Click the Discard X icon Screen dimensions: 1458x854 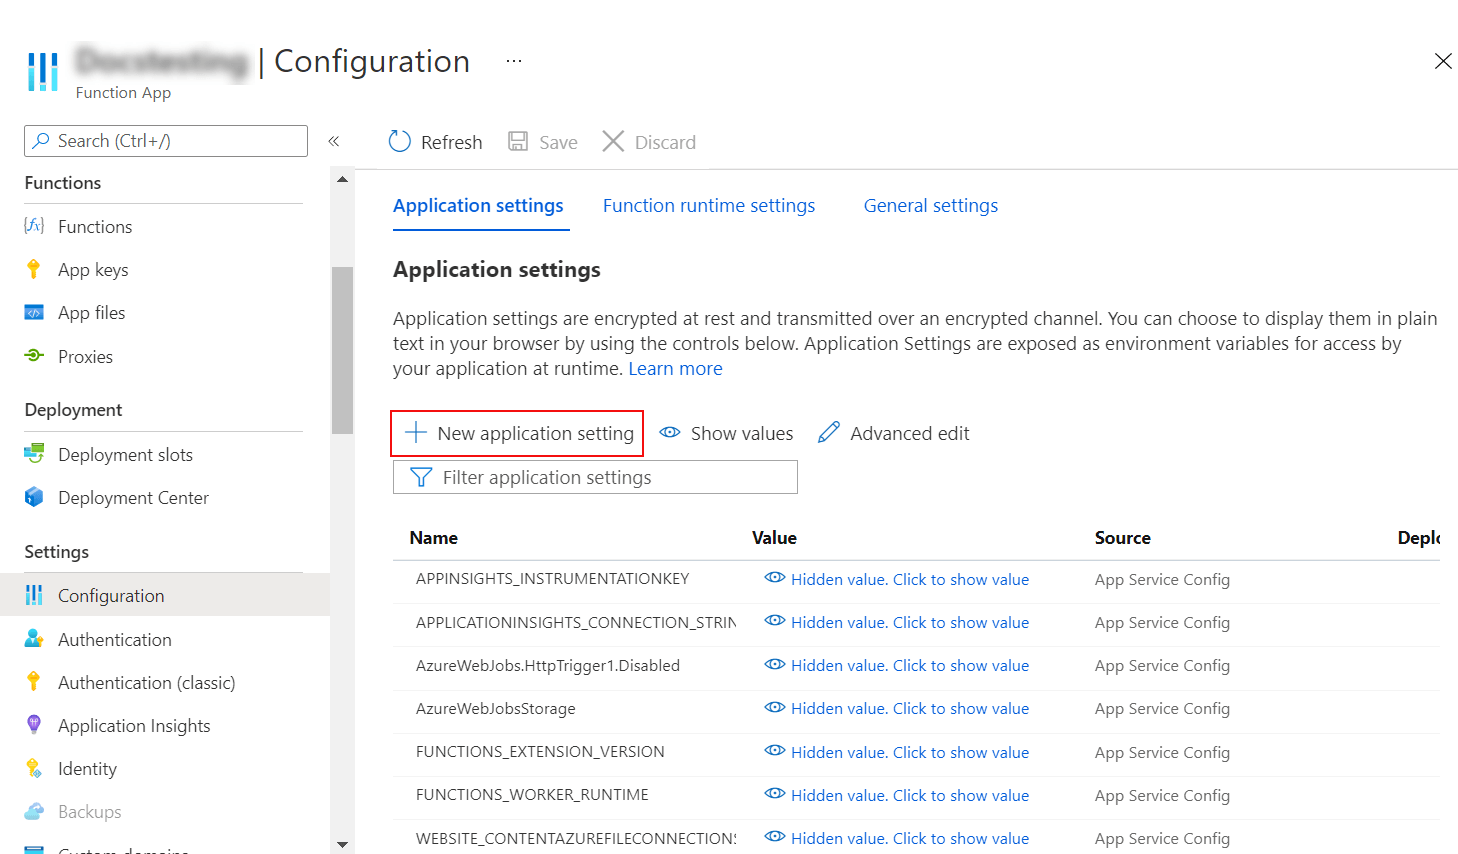pyautogui.click(x=613, y=142)
